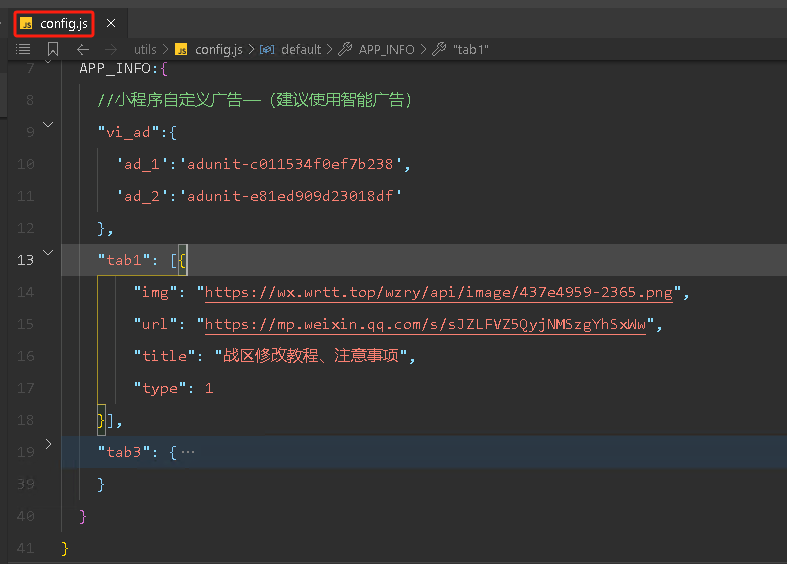Click the "title" key on line 16
The height and width of the screenshot is (564, 787).
point(165,356)
